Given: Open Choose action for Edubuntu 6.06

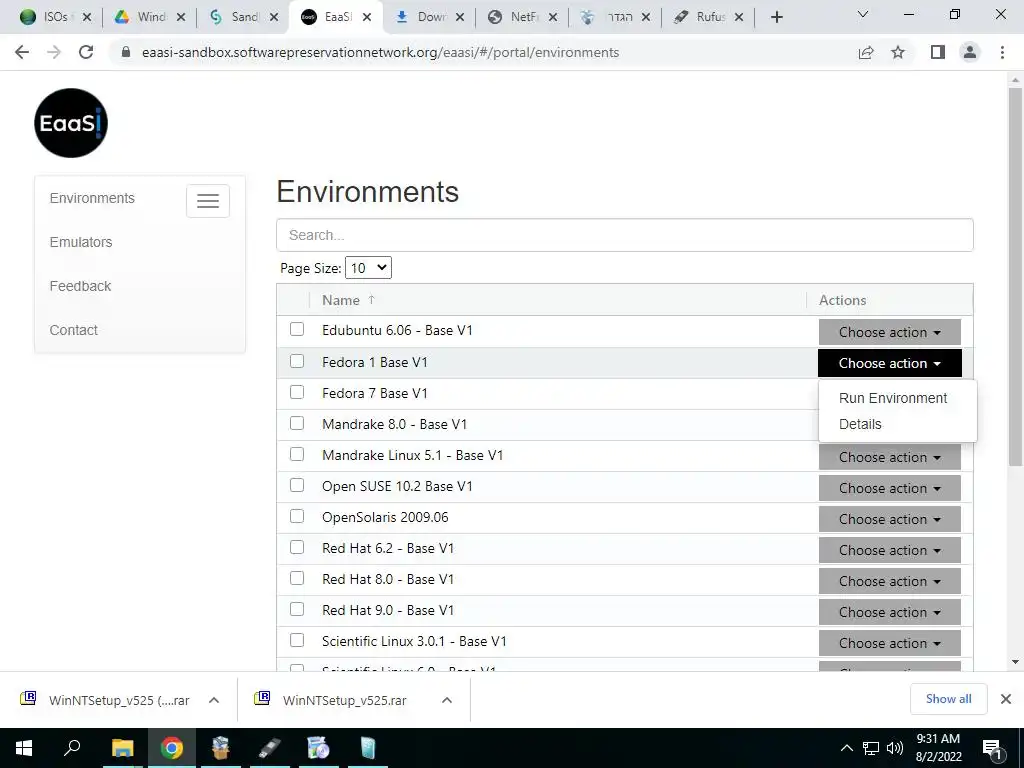Looking at the screenshot, I should point(889,332).
